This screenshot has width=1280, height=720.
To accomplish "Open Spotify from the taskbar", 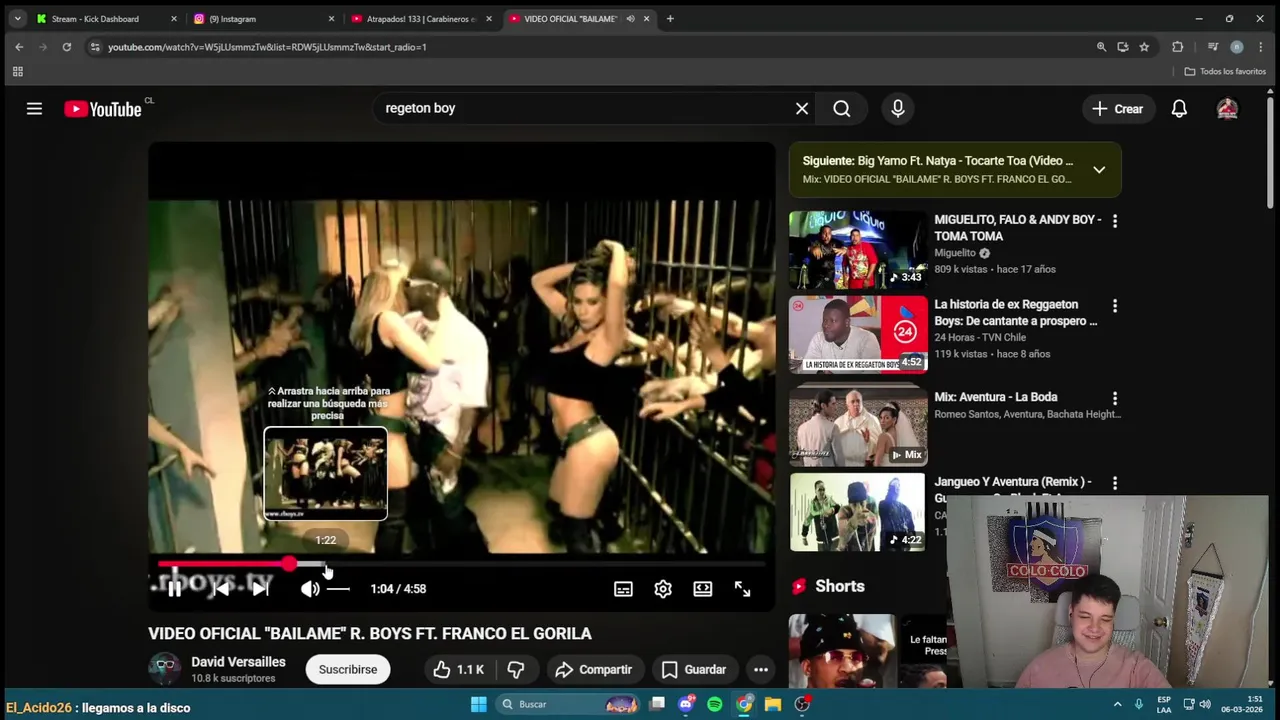I will 715,704.
